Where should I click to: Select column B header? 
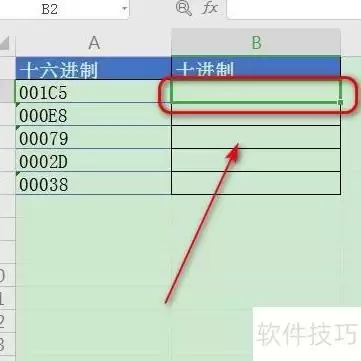[x=256, y=43]
